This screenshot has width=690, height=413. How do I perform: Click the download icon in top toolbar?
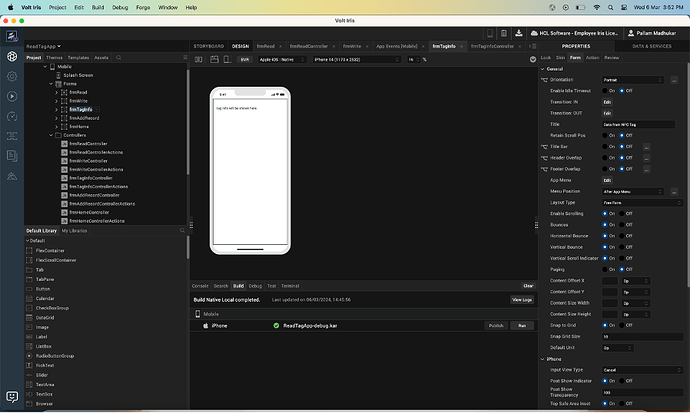519,33
